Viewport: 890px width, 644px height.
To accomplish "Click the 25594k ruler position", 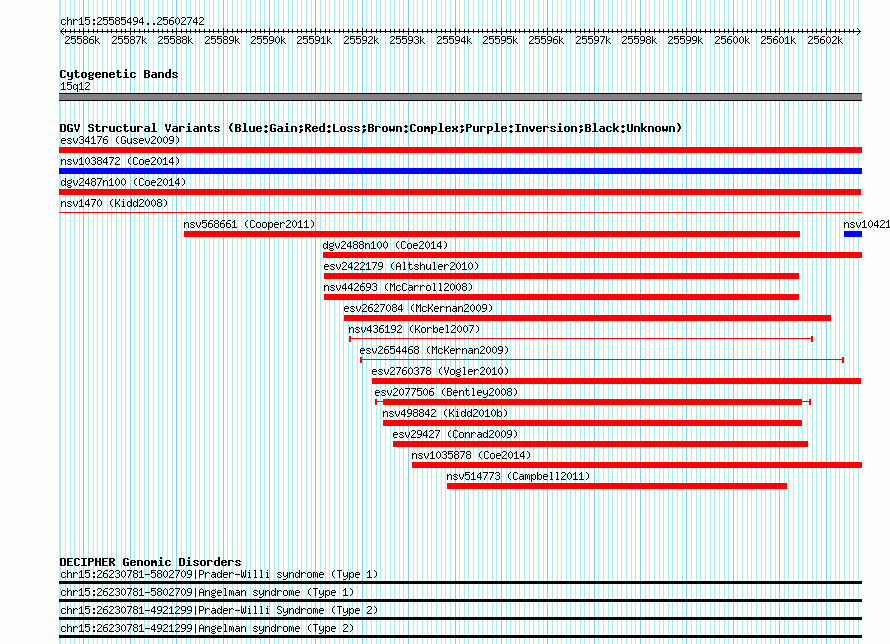I will click(454, 40).
